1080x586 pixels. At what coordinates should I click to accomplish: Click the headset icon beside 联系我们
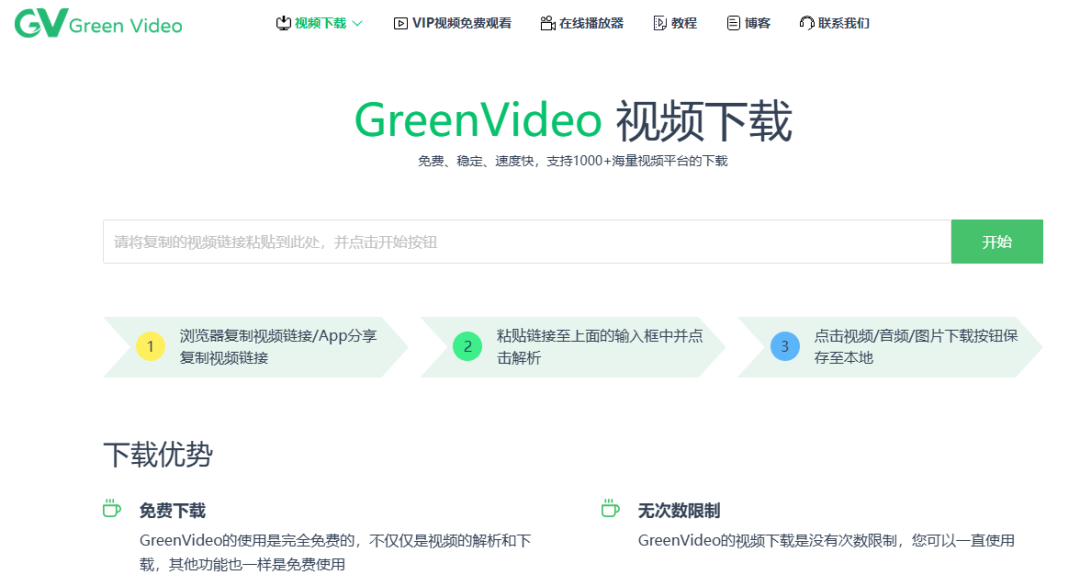pyautogui.click(x=807, y=23)
